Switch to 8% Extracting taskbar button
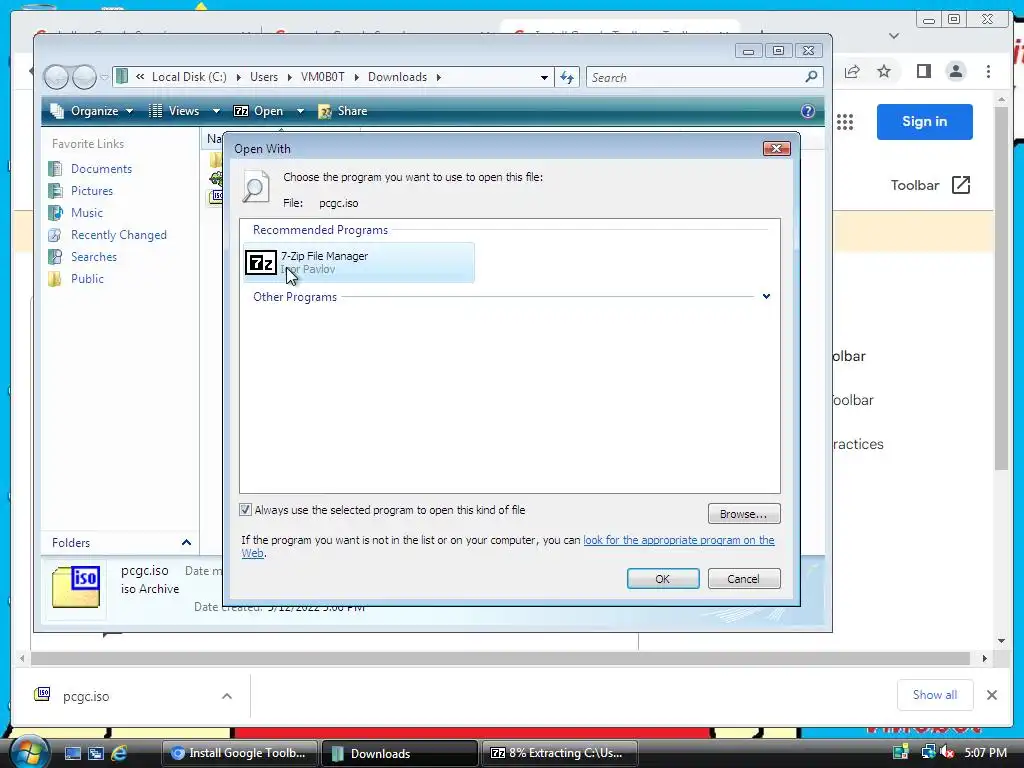The height and width of the screenshot is (768, 1024). pos(559,753)
